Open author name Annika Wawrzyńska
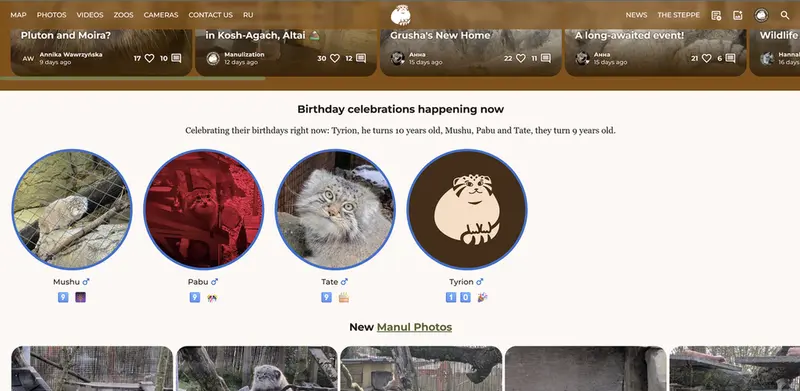 [71, 55]
